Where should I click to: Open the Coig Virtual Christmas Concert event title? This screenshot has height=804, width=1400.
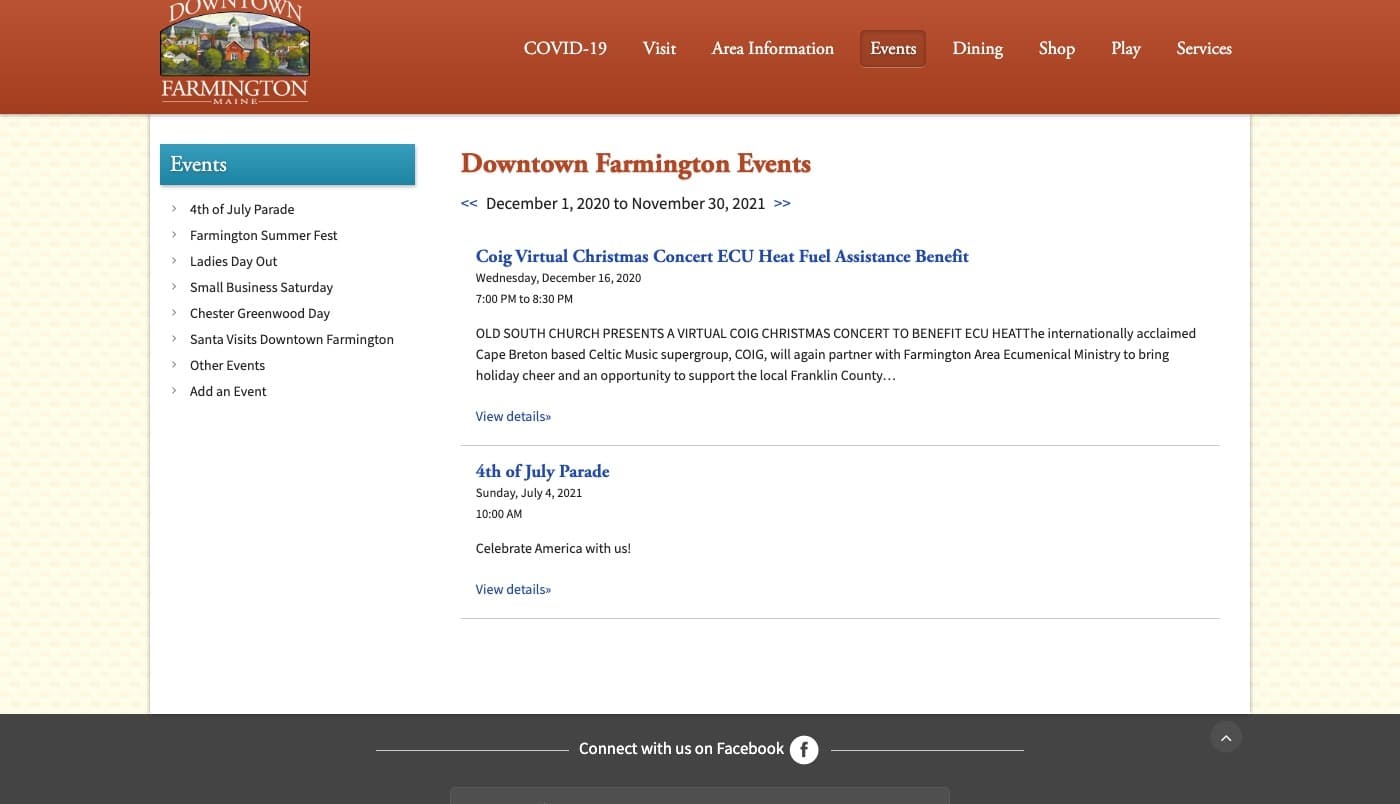pos(722,256)
